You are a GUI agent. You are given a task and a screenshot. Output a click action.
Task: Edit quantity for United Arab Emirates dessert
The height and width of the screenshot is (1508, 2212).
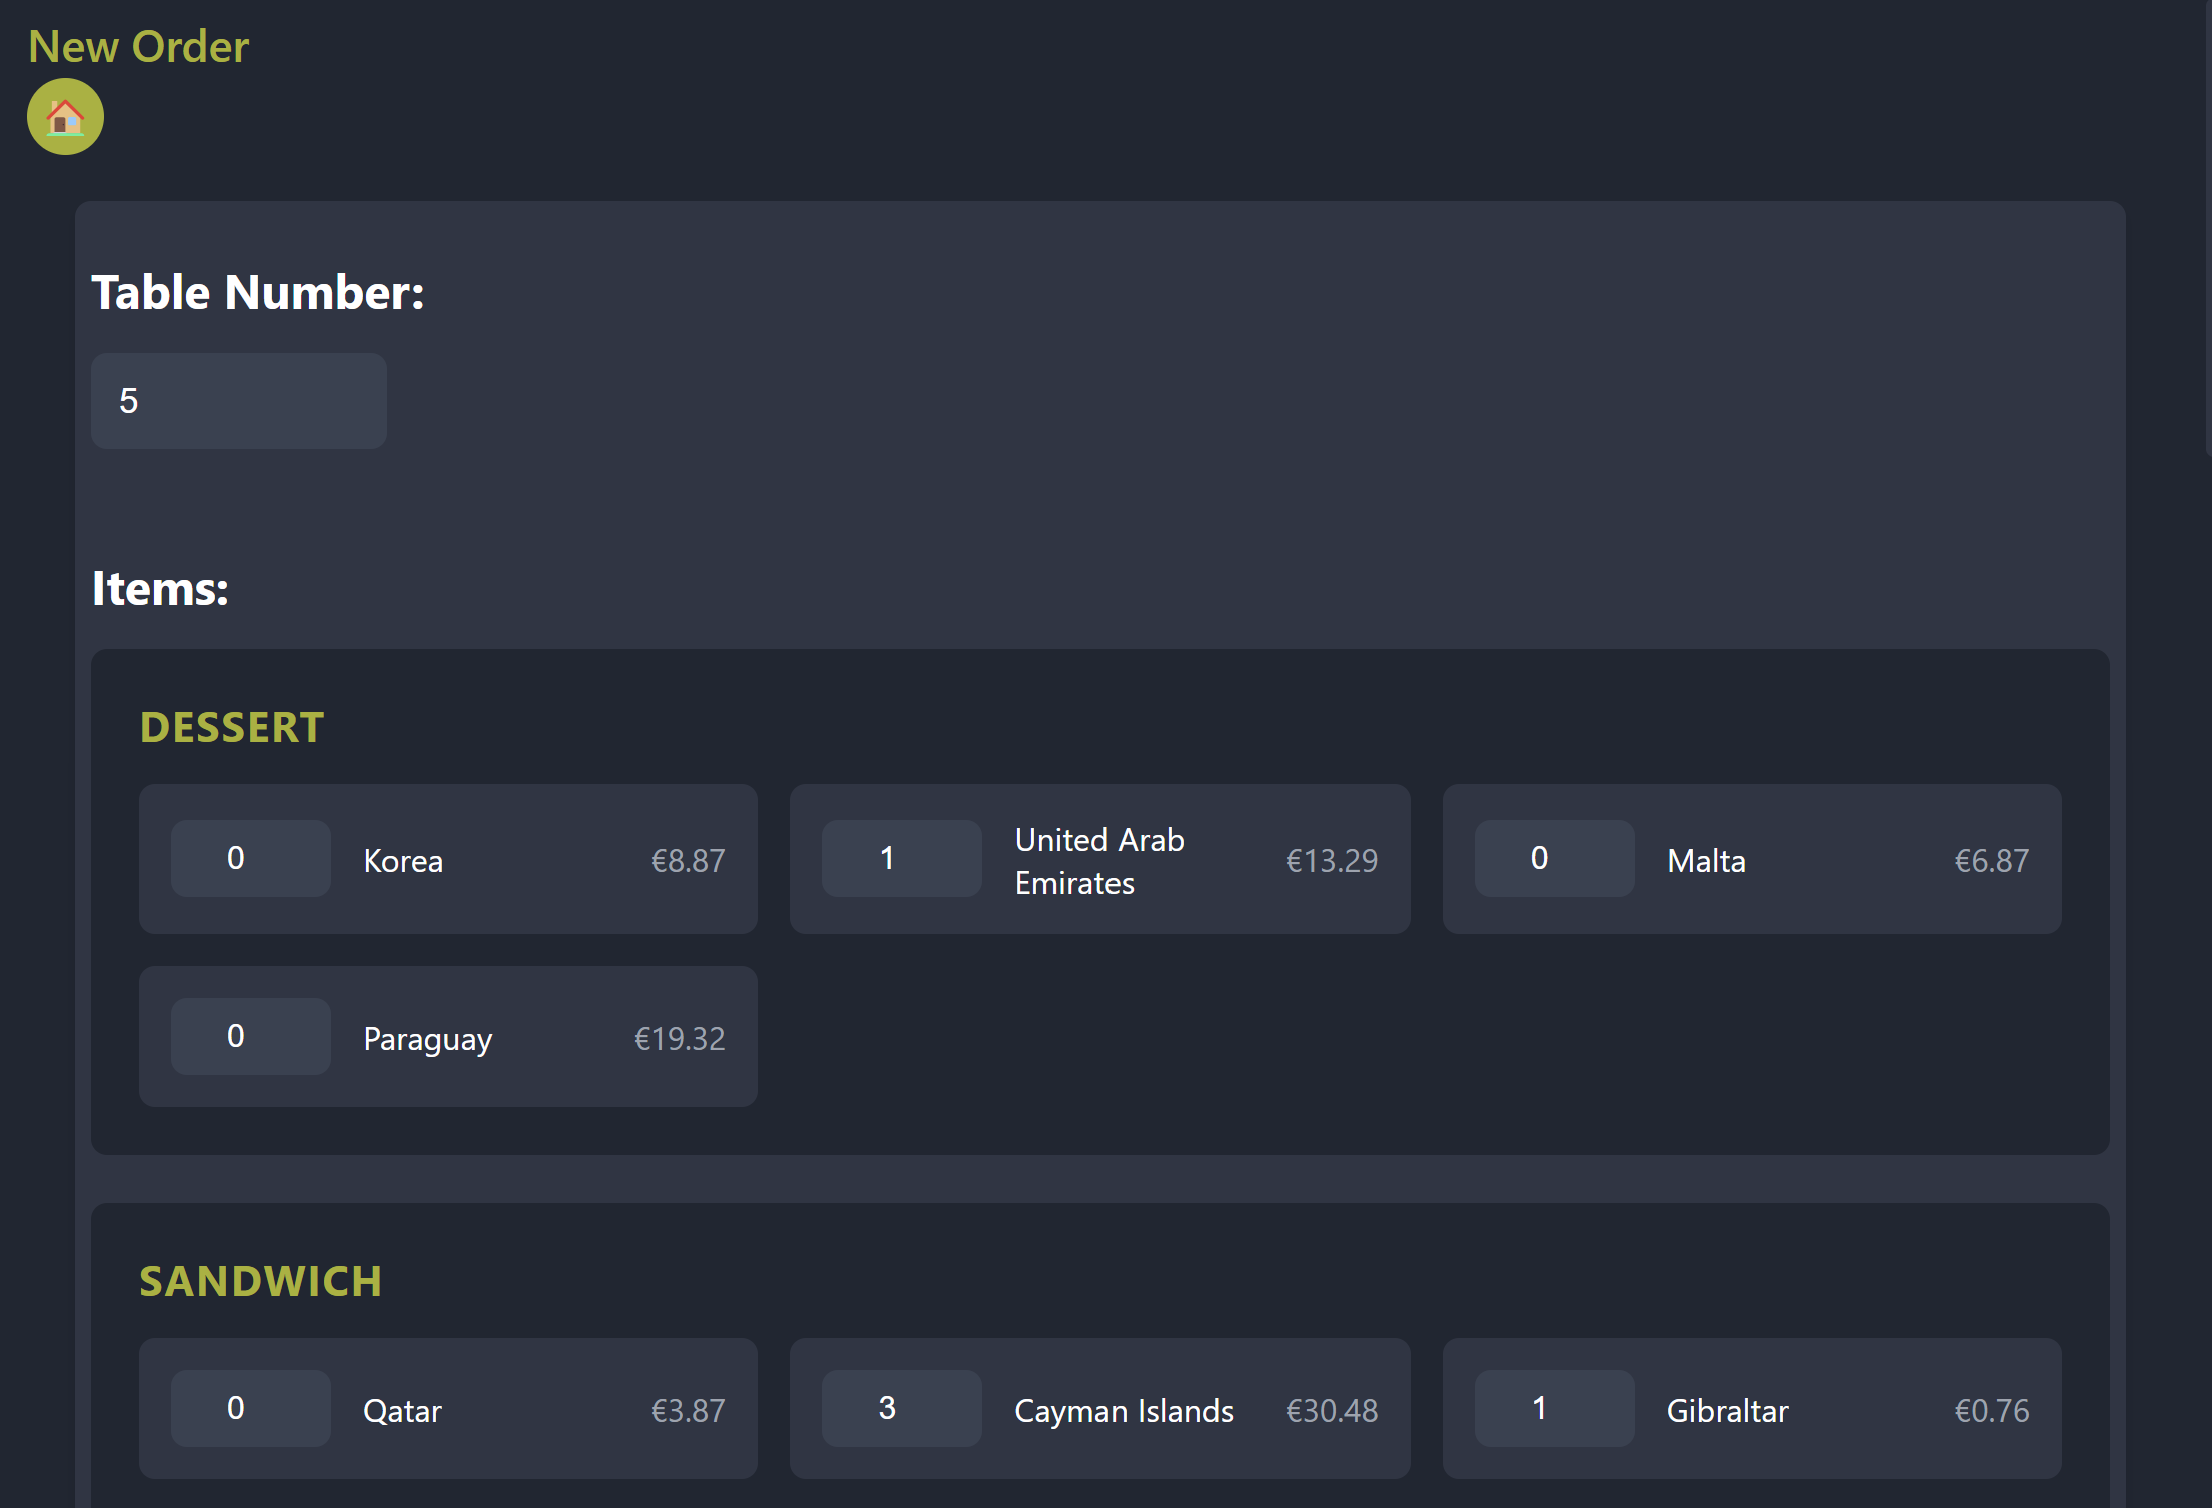(900, 858)
